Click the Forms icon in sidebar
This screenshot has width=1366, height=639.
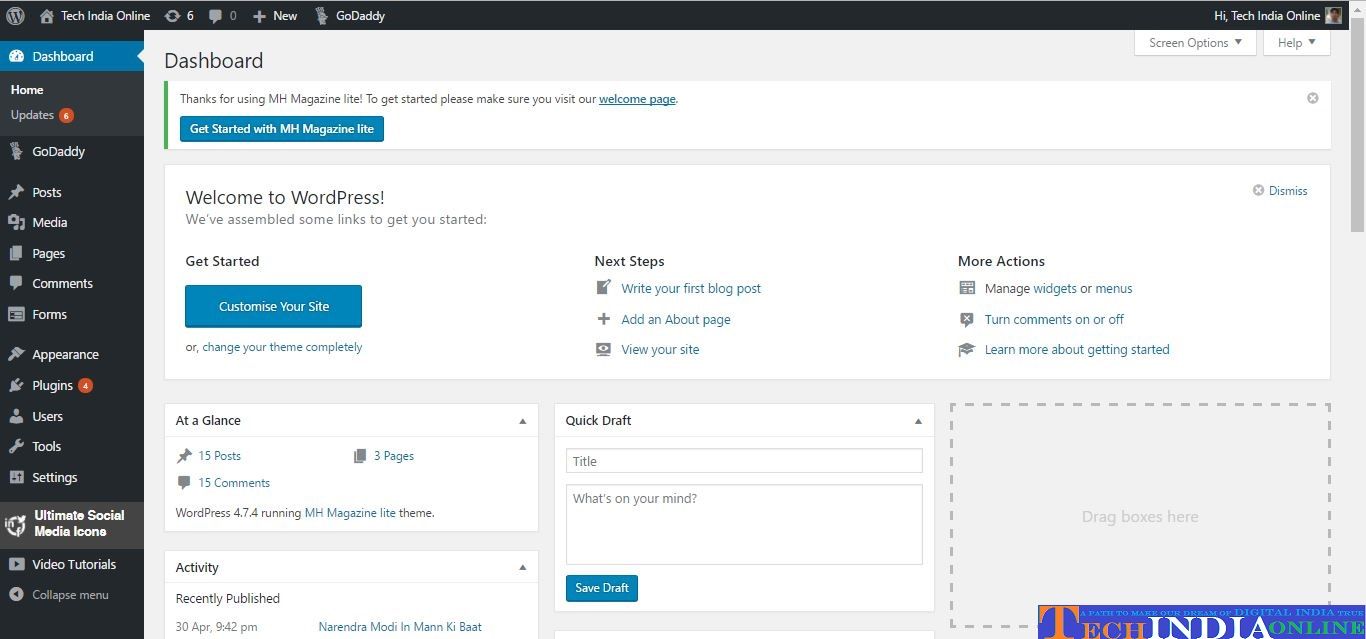(x=16, y=314)
